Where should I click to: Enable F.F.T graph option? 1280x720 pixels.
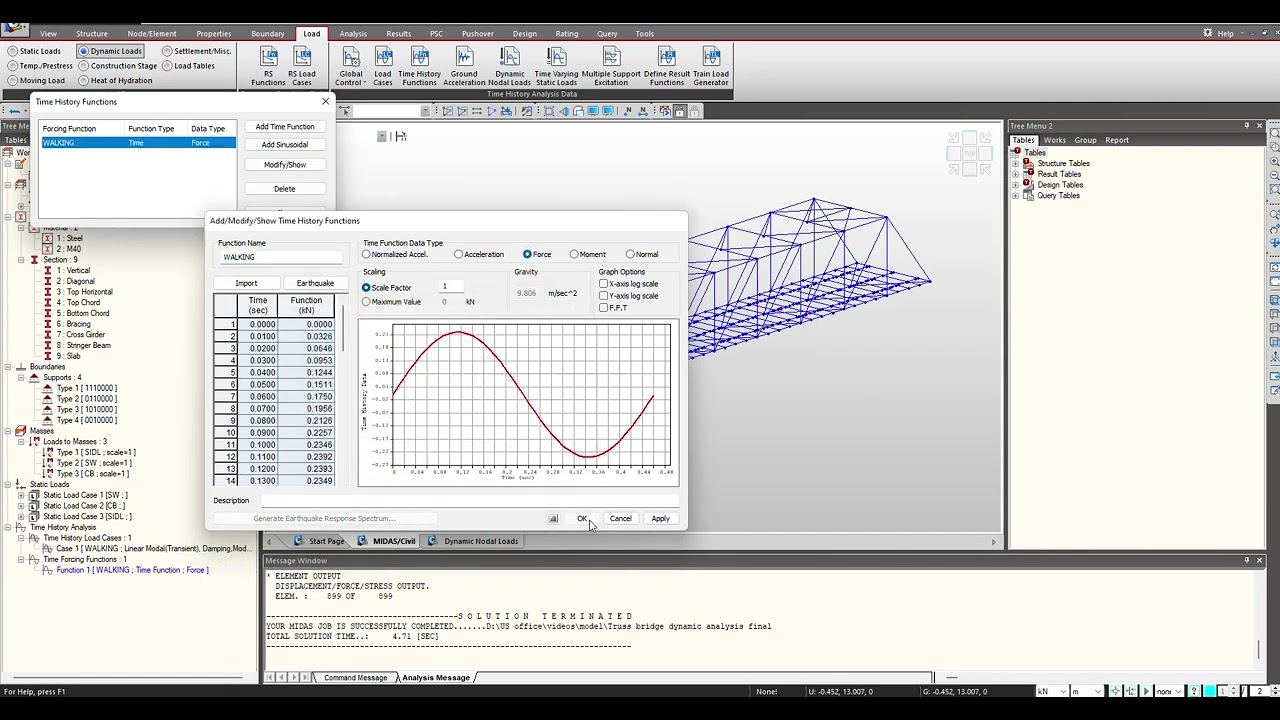pyautogui.click(x=604, y=308)
